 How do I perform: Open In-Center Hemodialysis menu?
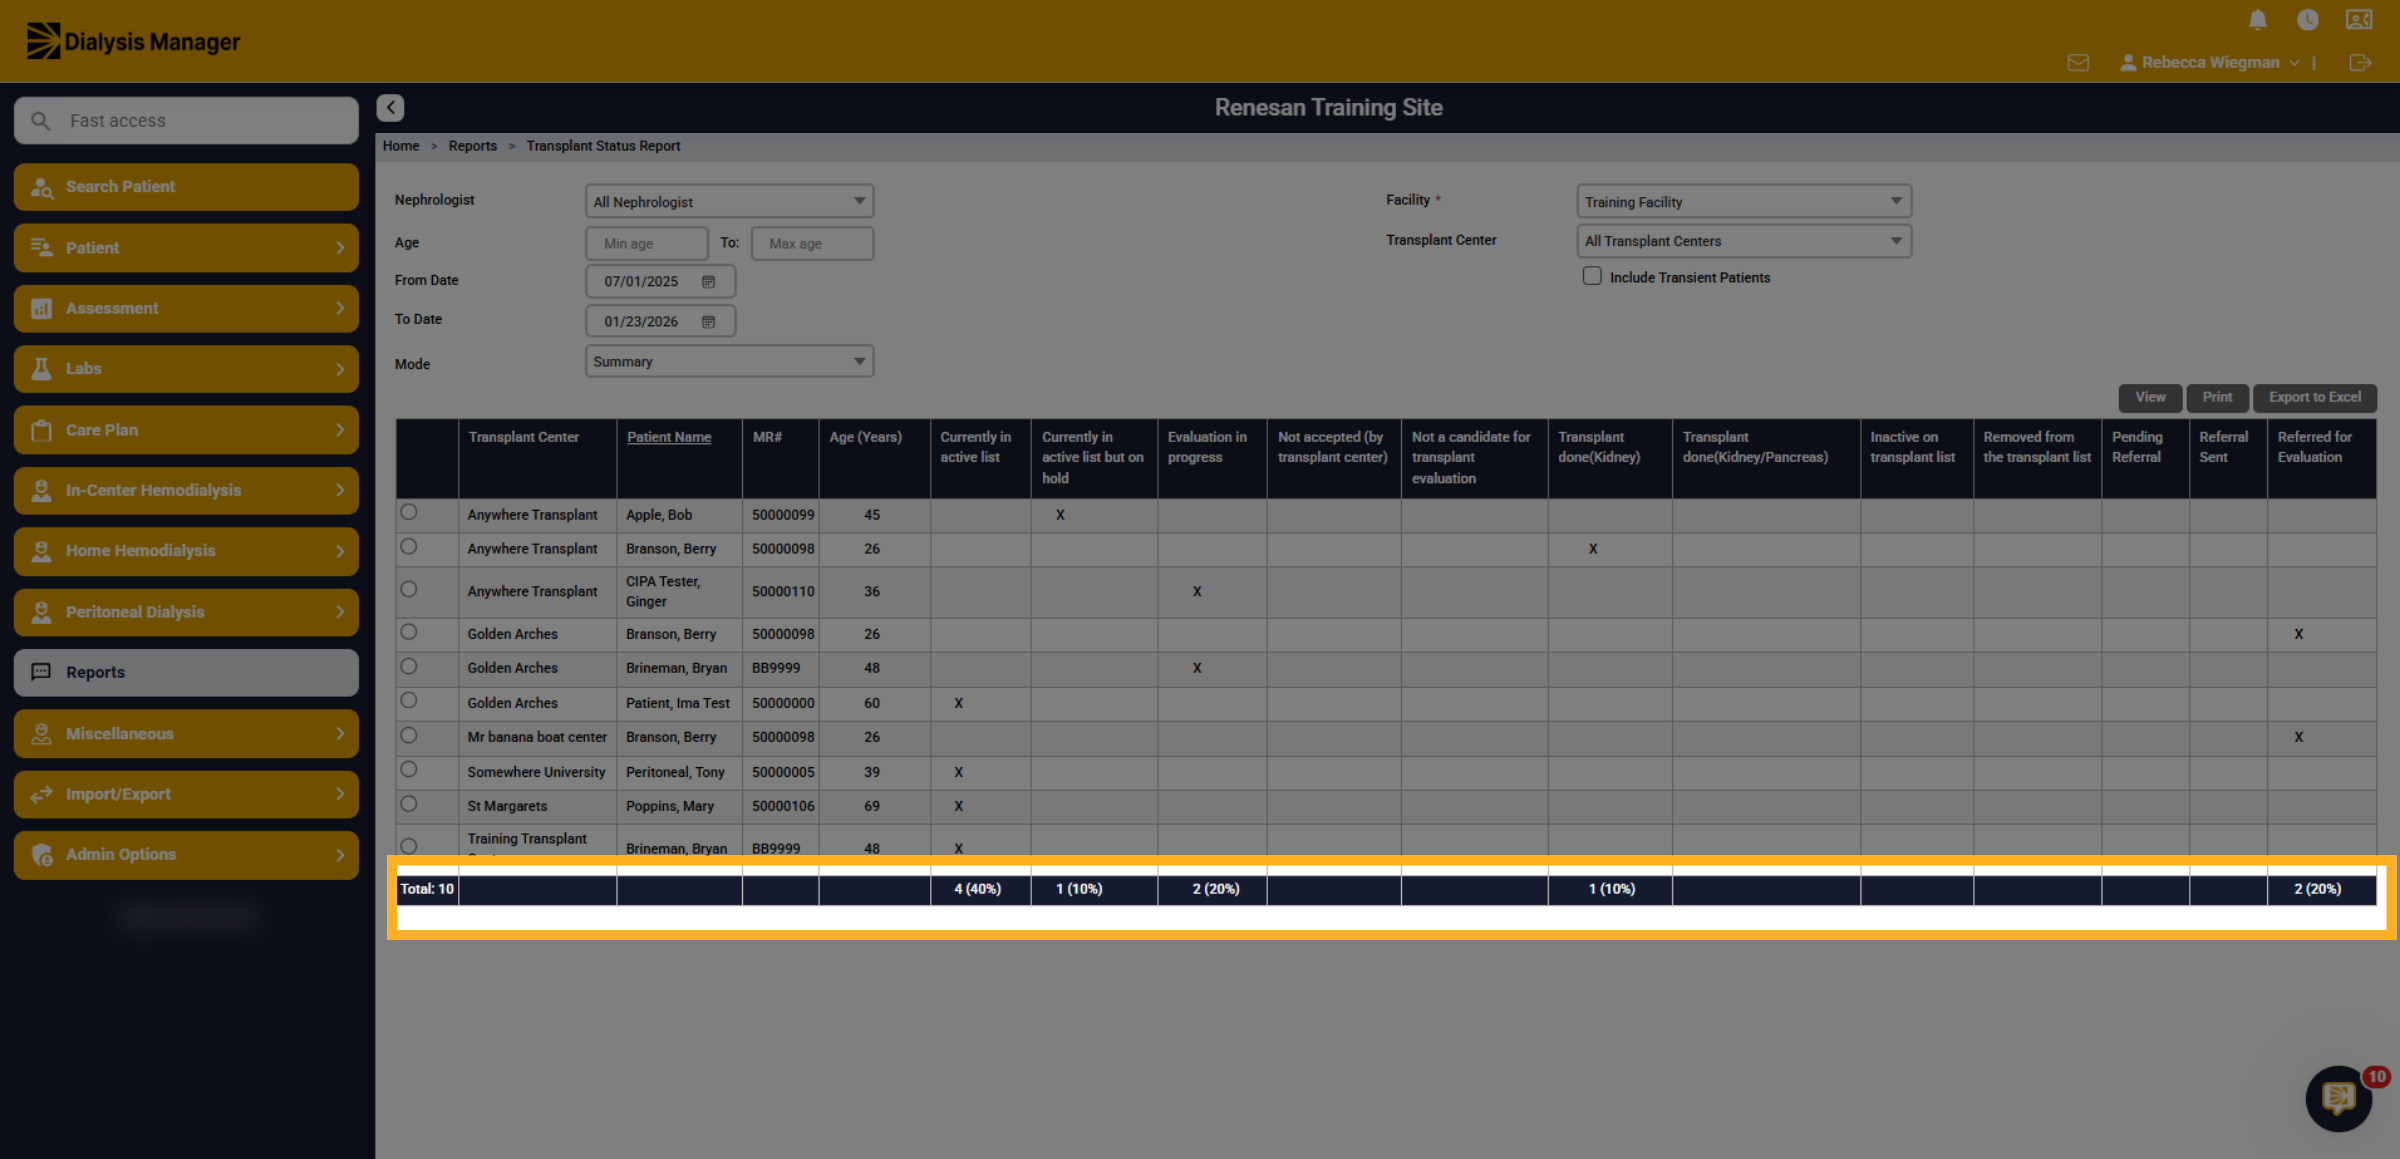coord(186,491)
